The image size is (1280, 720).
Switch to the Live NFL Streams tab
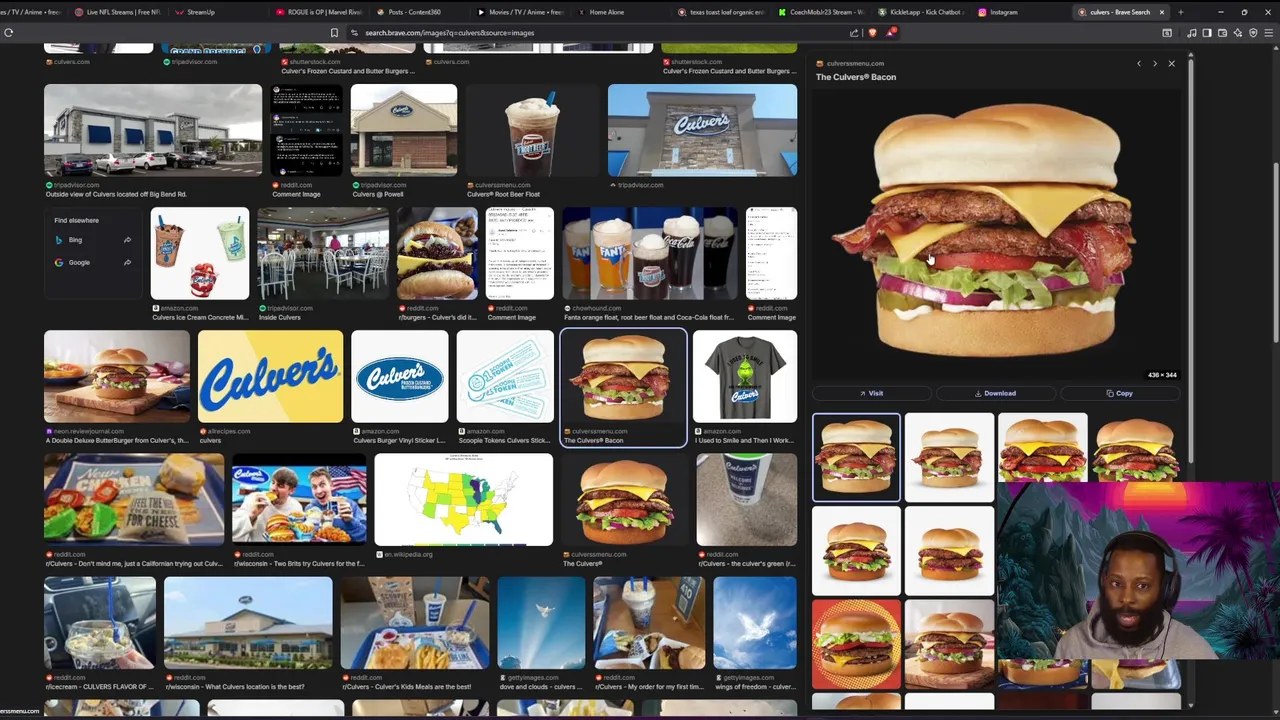pos(116,12)
